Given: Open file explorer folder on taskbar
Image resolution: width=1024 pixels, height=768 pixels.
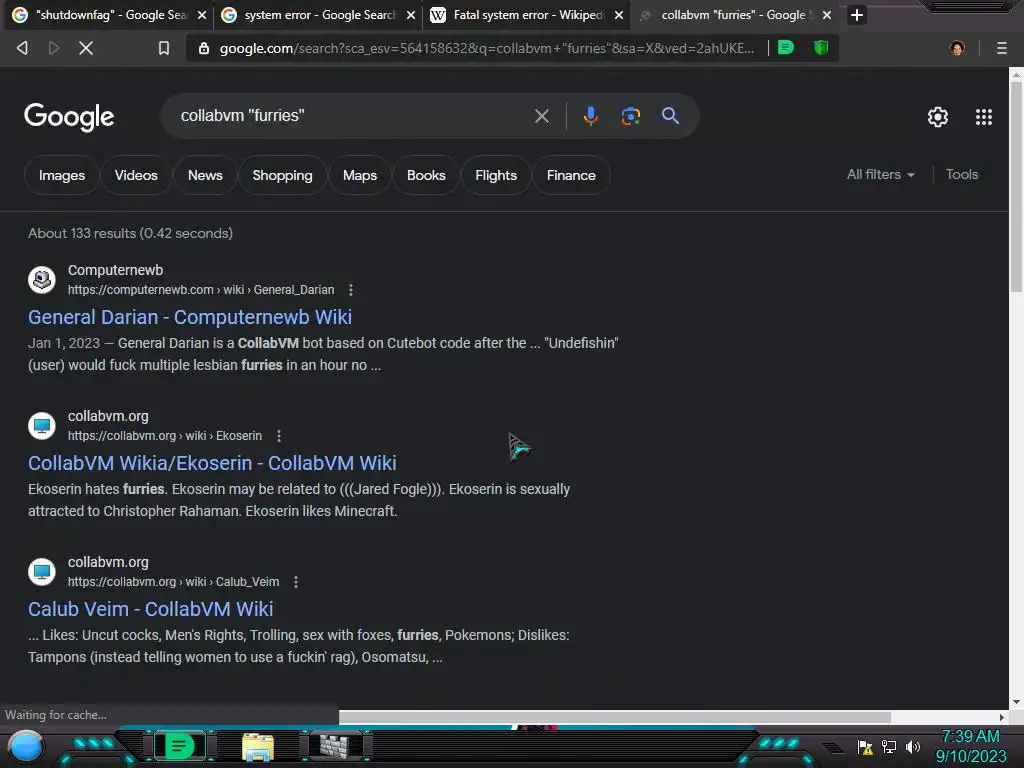Looking at the screenshot, I should point(258,746).
